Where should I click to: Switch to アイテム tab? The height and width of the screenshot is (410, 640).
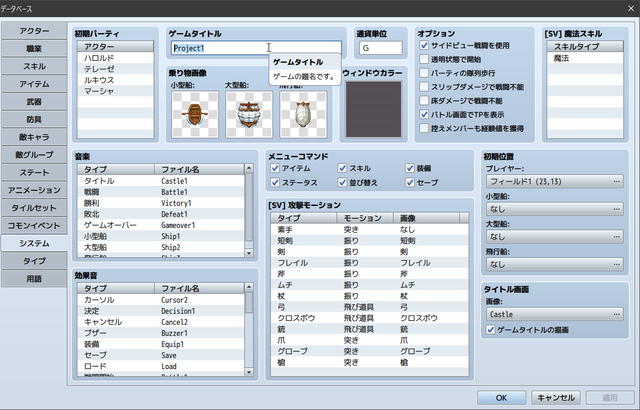tap(34, 84)
